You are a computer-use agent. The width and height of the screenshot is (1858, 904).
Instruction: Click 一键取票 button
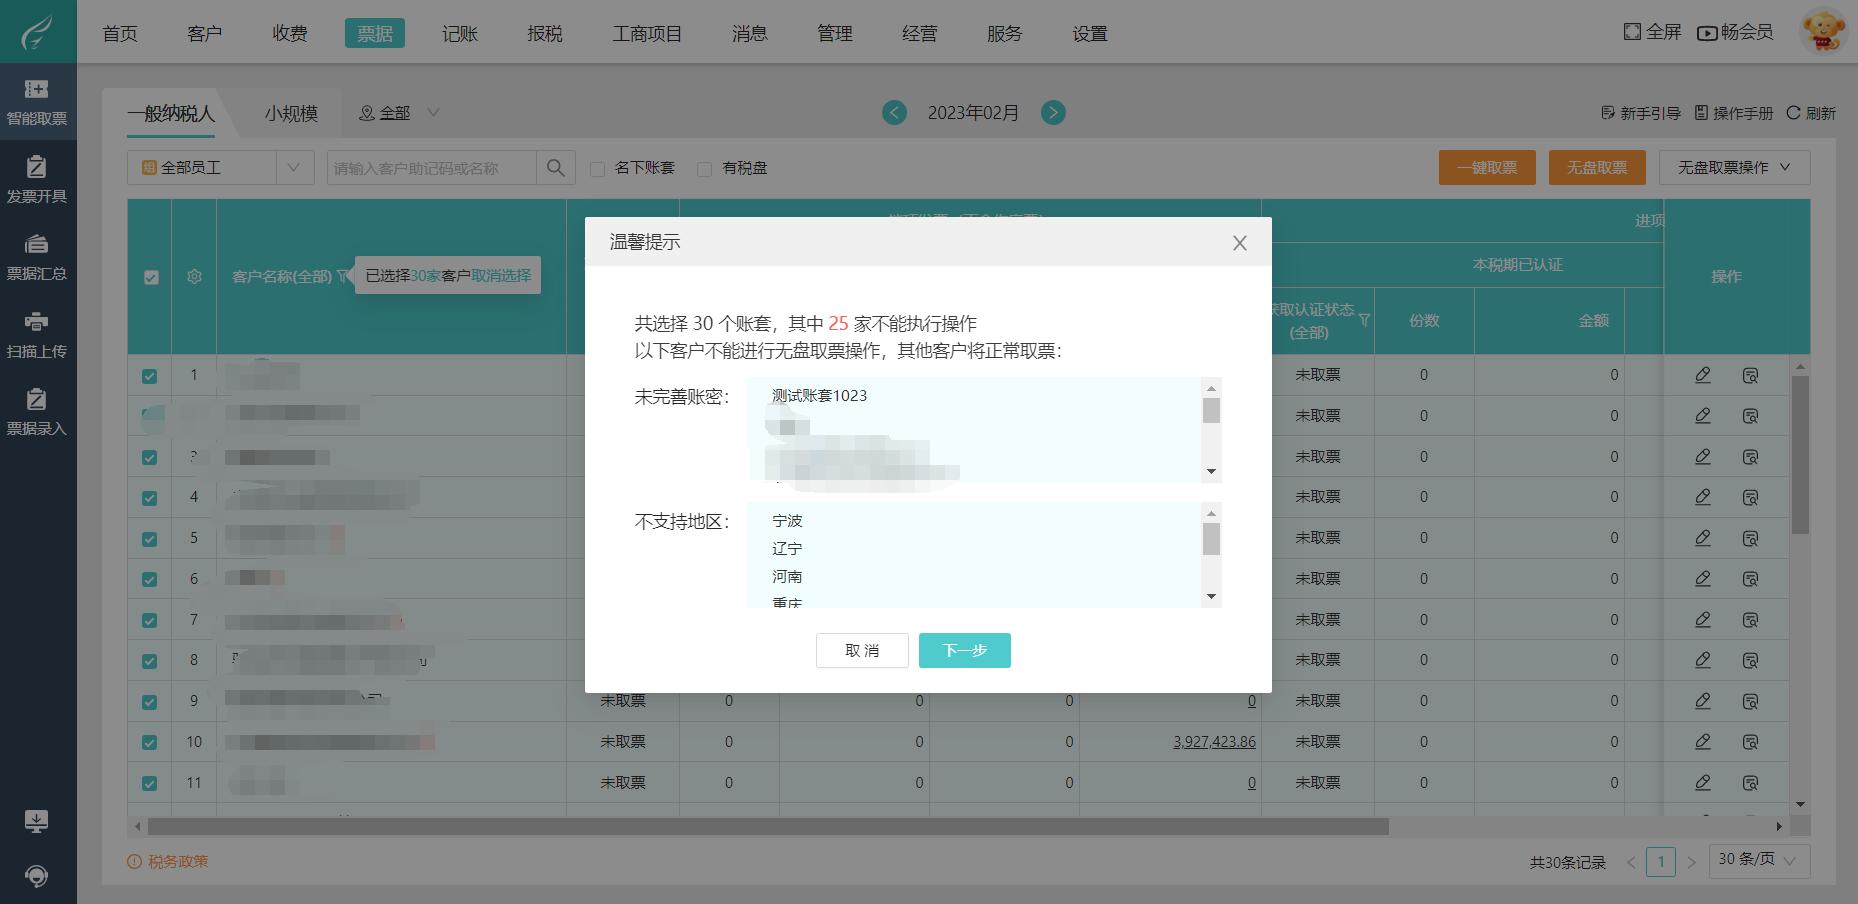pos(1487,168)
